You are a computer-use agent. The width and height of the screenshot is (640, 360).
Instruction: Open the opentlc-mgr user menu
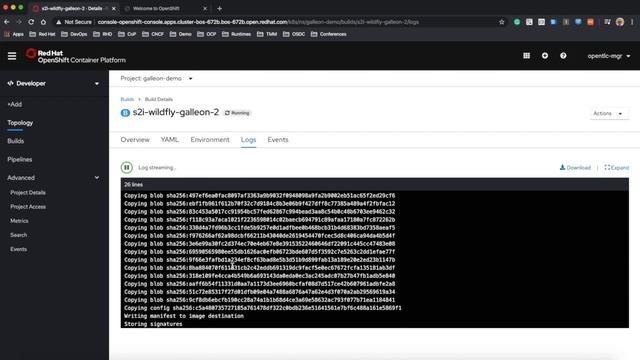(x=609, y=56)
